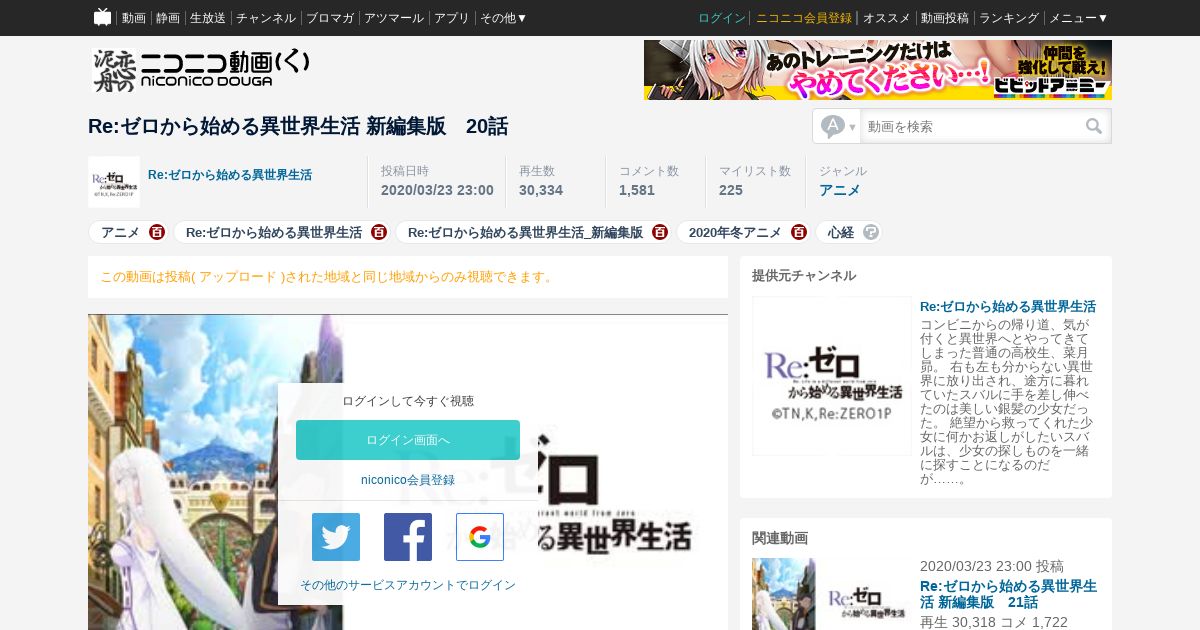Open dictionary icon next to 新編集版 tag
Viewport: 1200px width, 630px height.
pos(660,232)
